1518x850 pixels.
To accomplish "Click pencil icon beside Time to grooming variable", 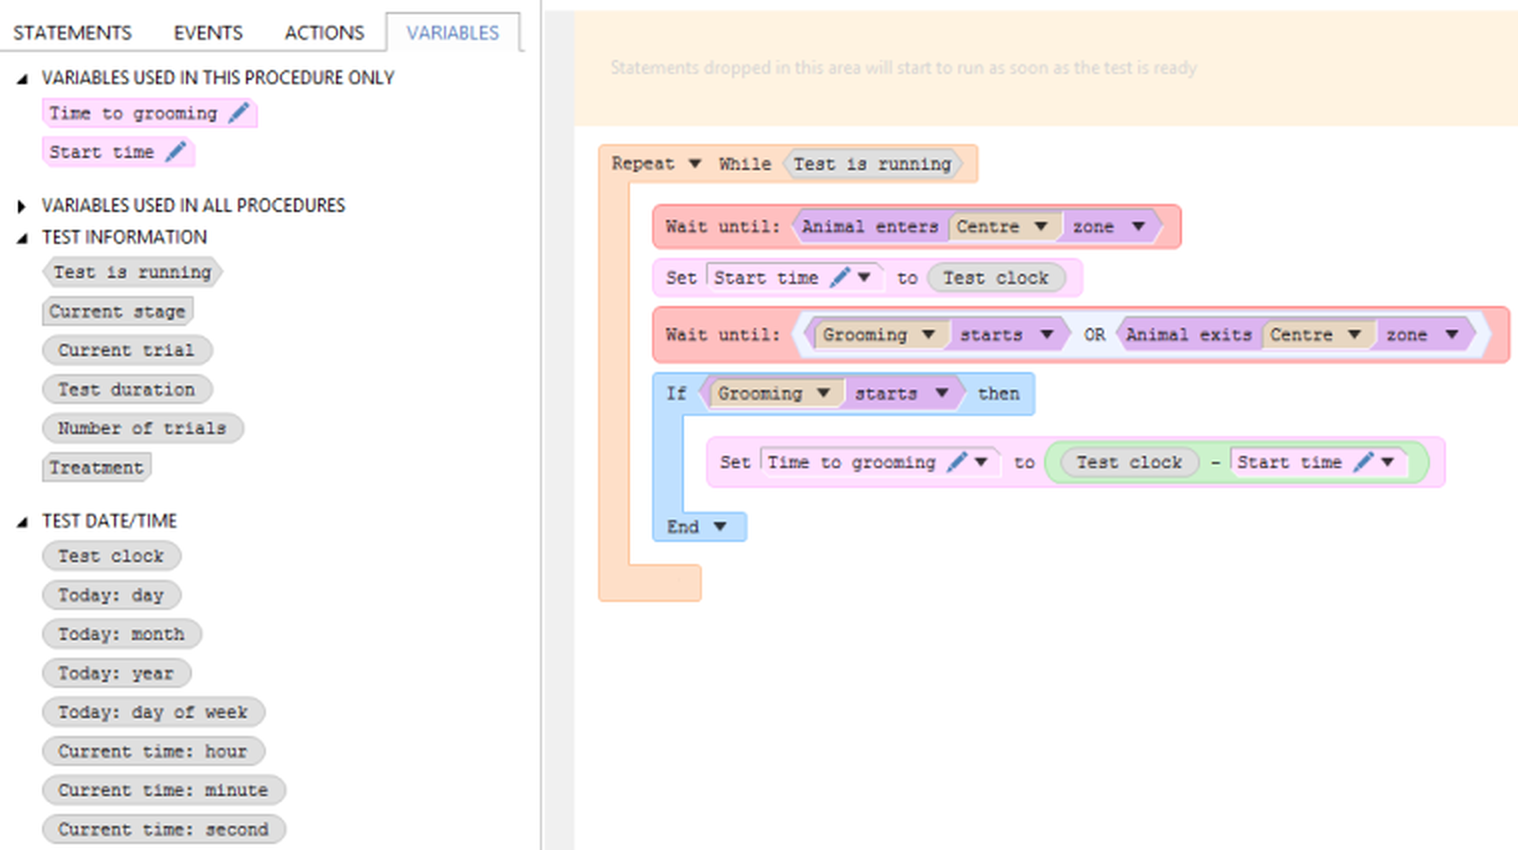I will click(x=238, y=113).
